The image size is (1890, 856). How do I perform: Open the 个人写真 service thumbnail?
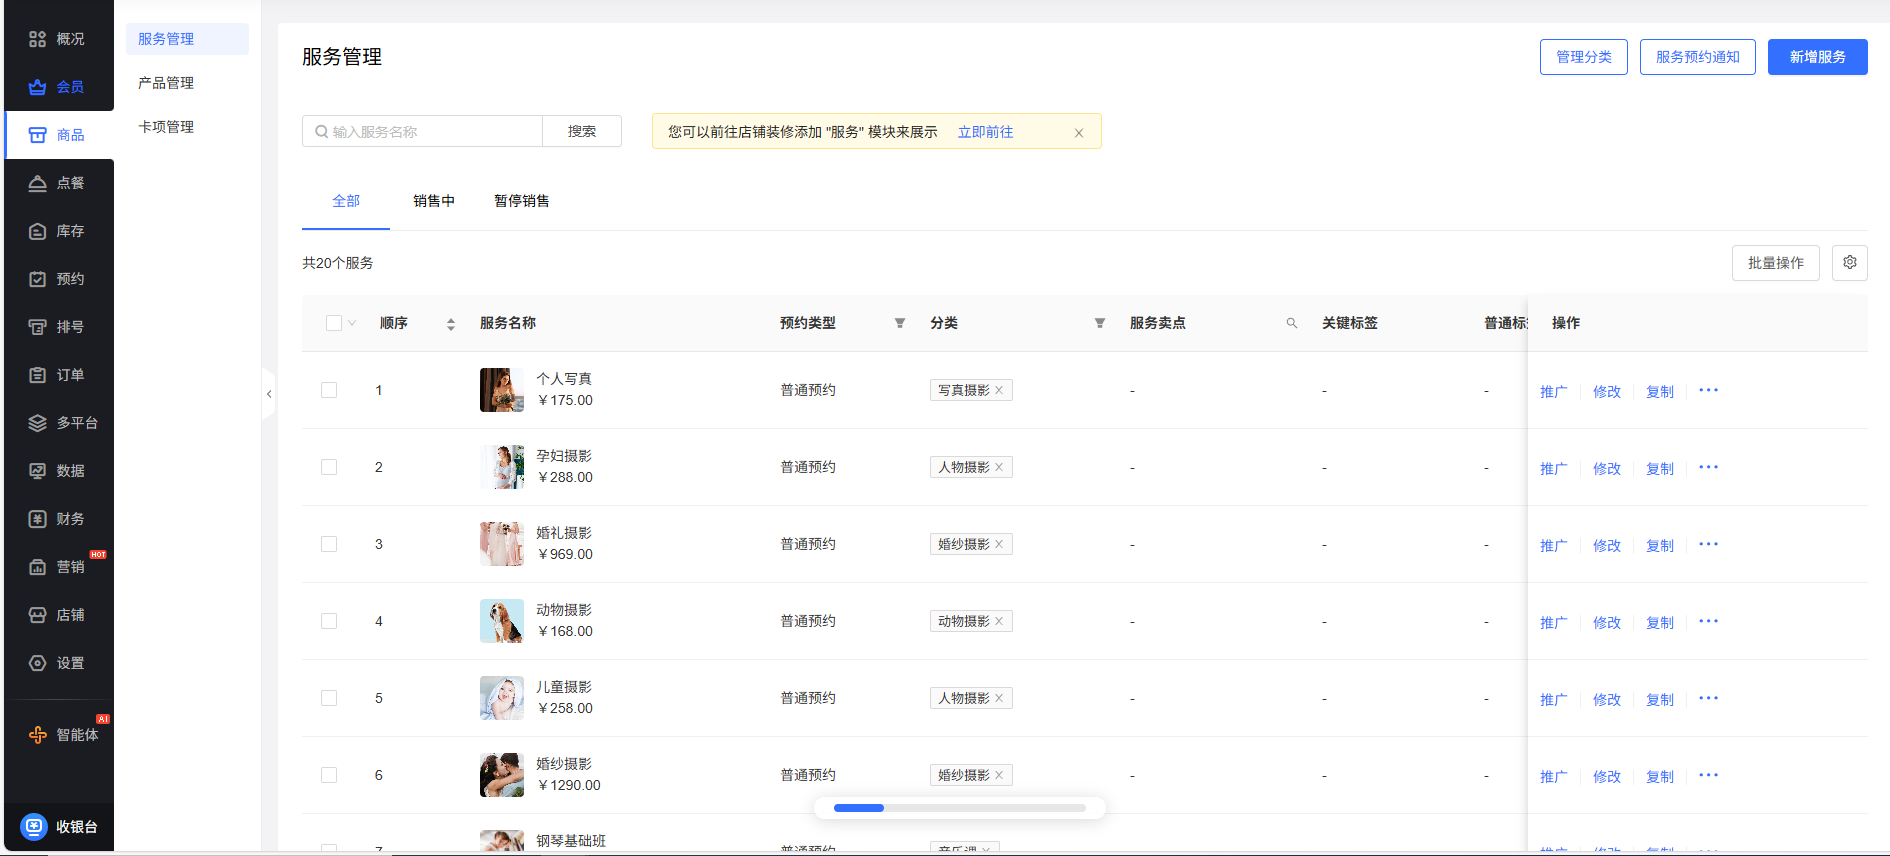tap(502, 390)
